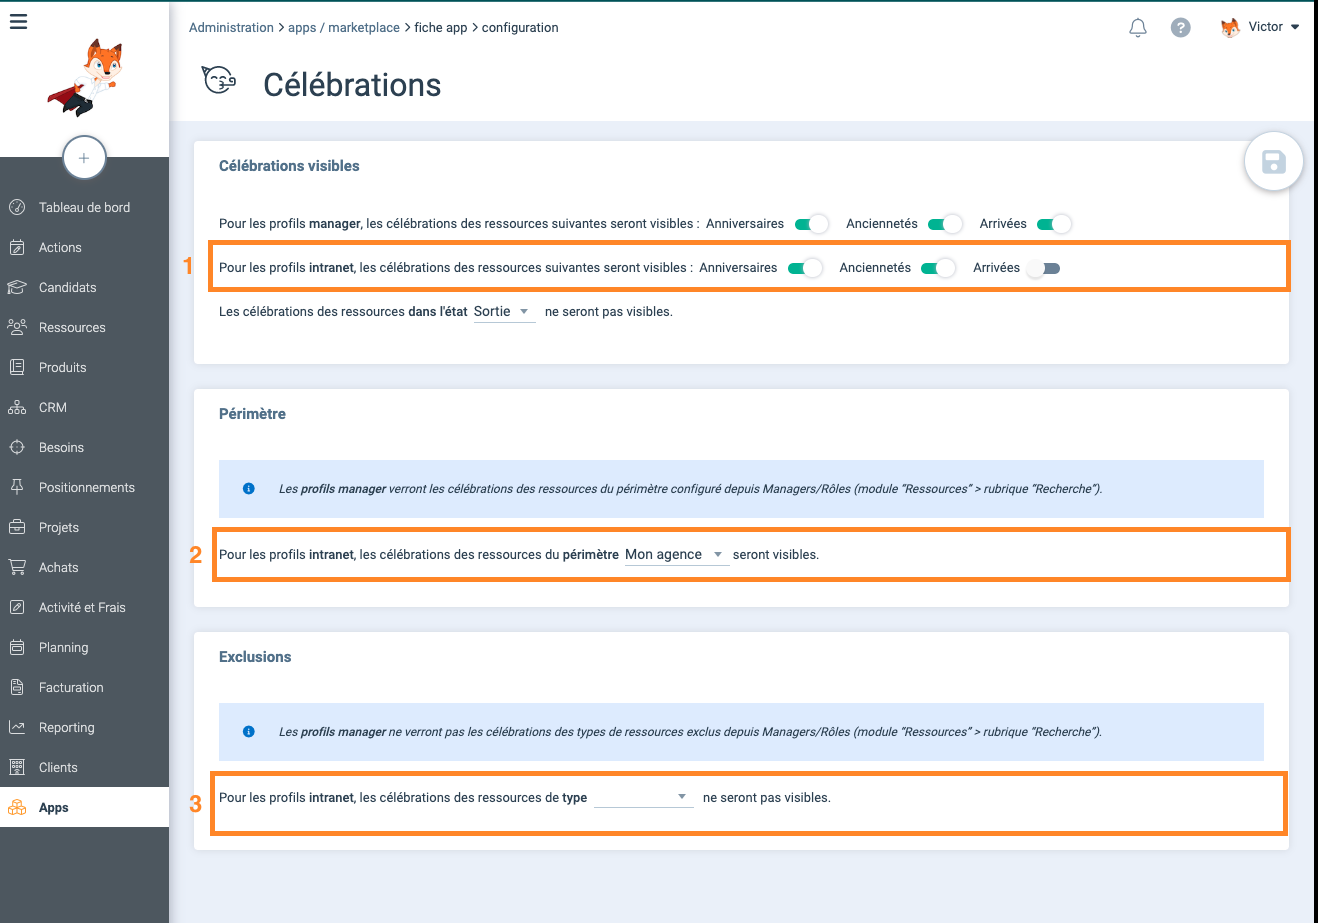Click the Achats shopping cart icon
The height and width of the screenshot is (923, 1318).
[17, 567]
